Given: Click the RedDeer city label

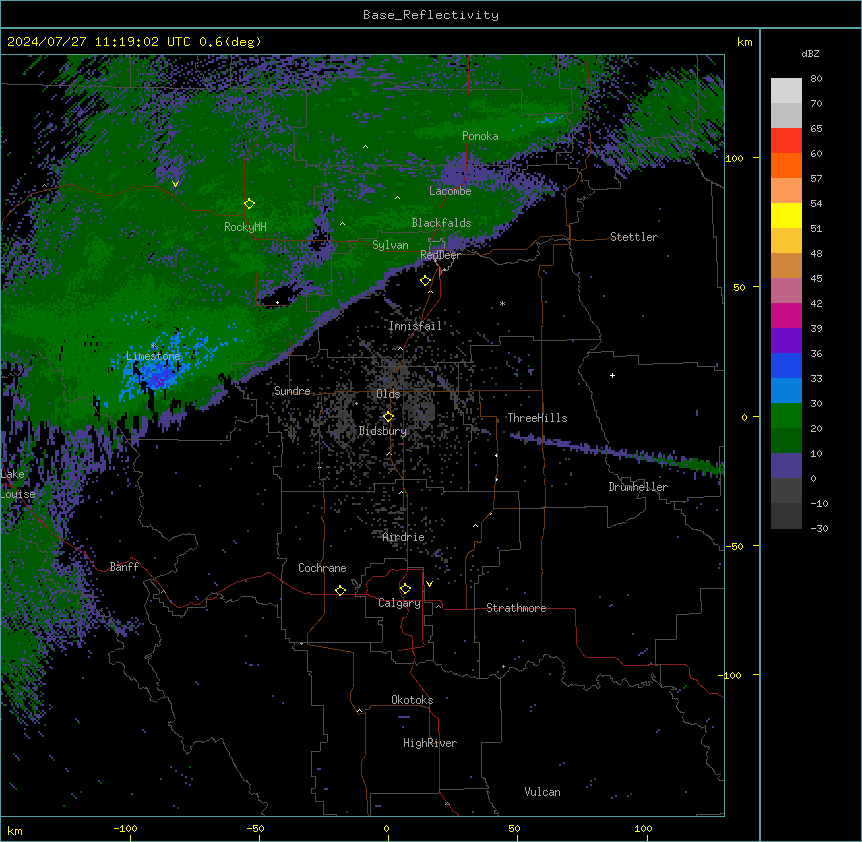Looking at the screenshot, I should tap(440, 255).
